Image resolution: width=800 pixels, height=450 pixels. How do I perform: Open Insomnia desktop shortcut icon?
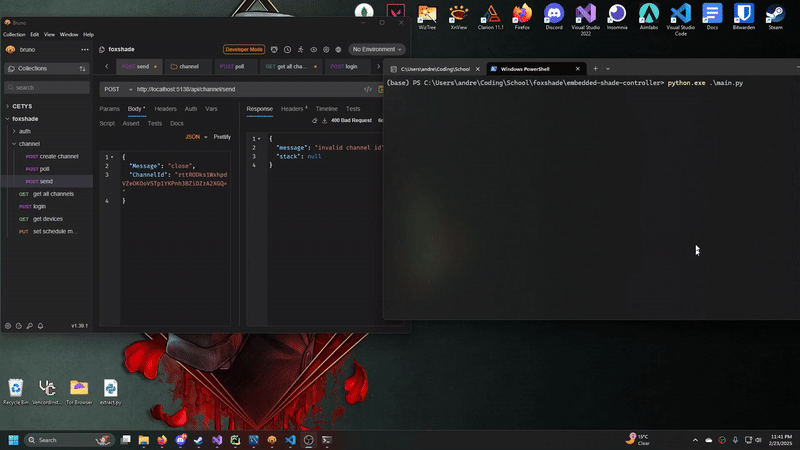[617, 17]
